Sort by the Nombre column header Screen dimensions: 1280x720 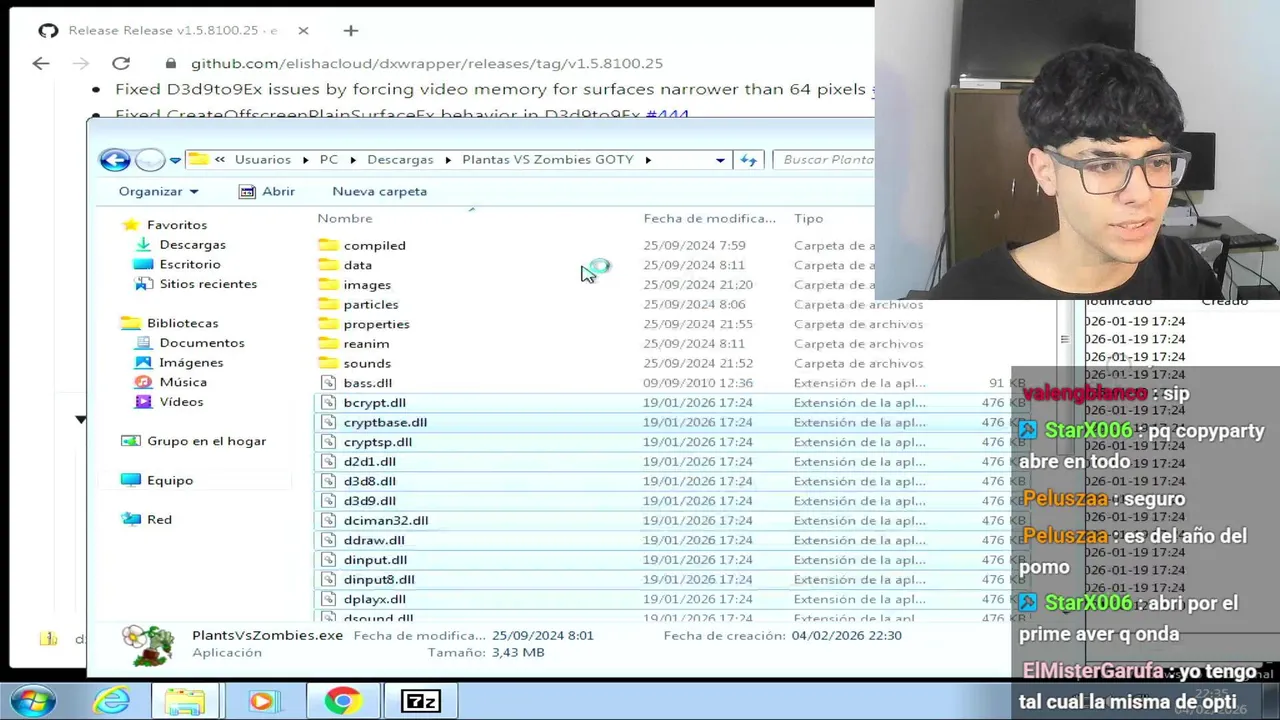coord(345,218)
